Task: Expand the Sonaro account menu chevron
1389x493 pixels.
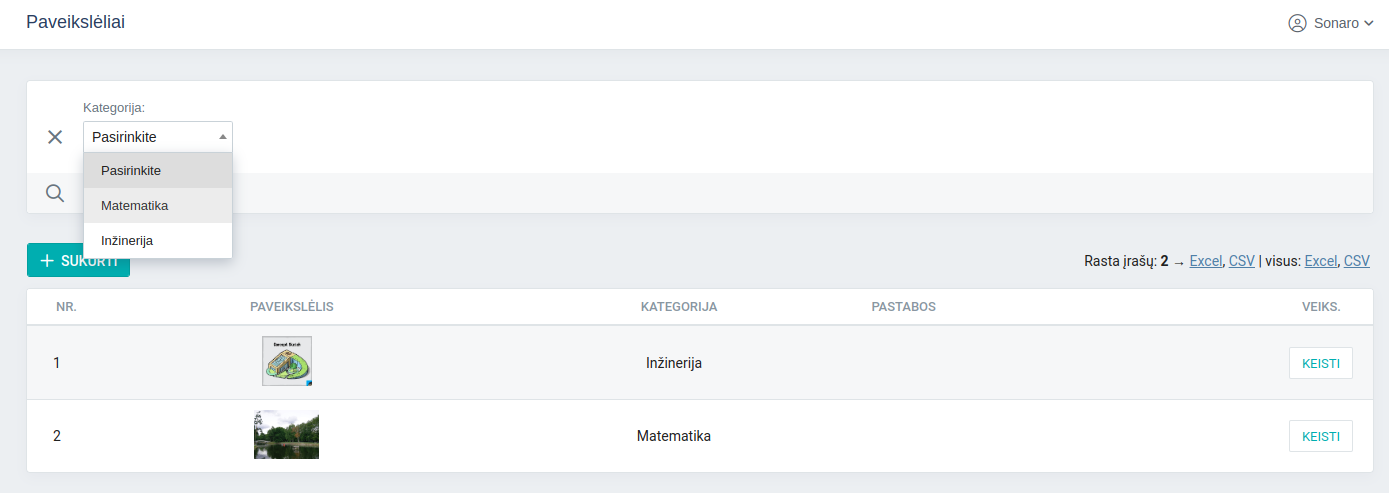Action: coord(1369,23)
